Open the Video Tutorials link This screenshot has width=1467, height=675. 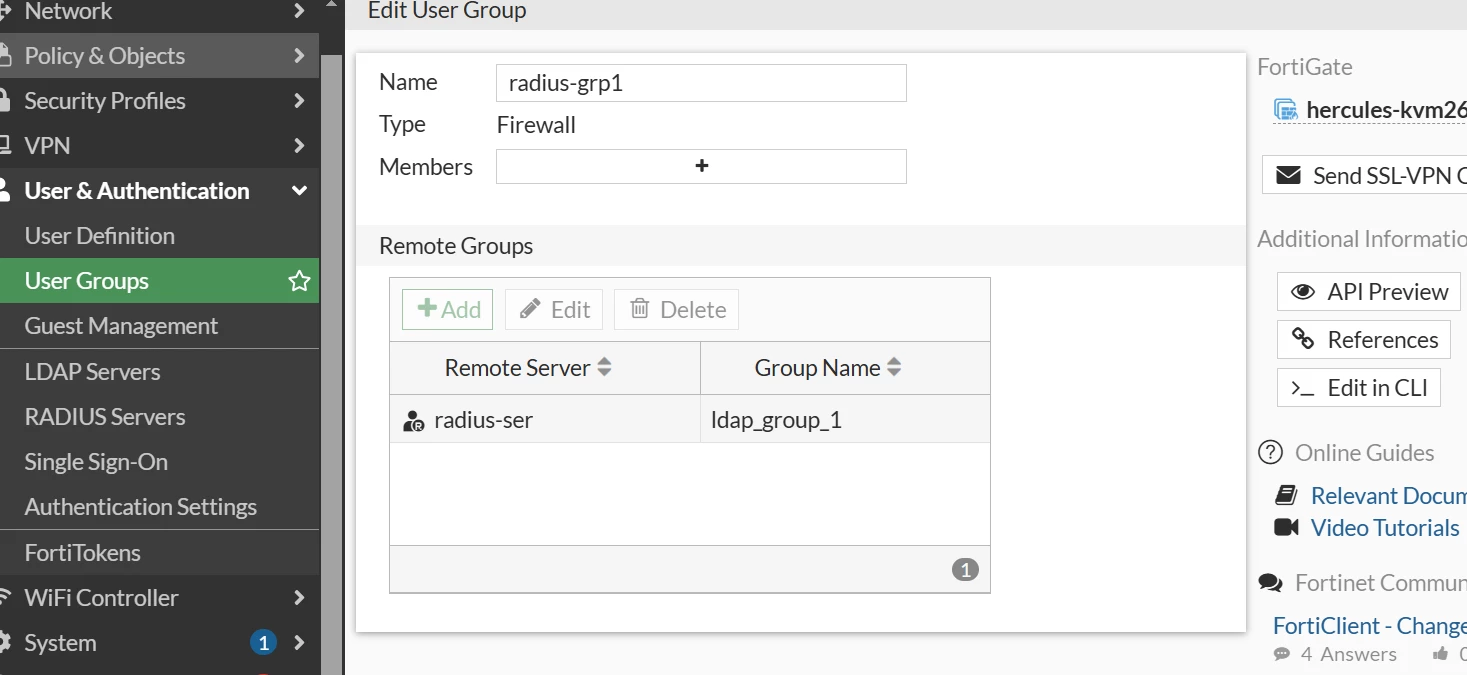pyautogui.click(x=1385, y=527)
